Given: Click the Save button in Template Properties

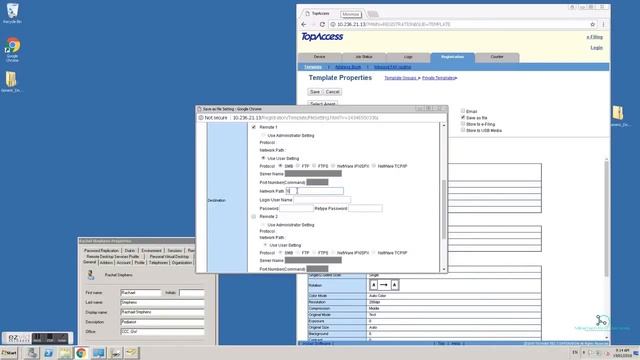Looking at the screenshot, I should [315, 92].
